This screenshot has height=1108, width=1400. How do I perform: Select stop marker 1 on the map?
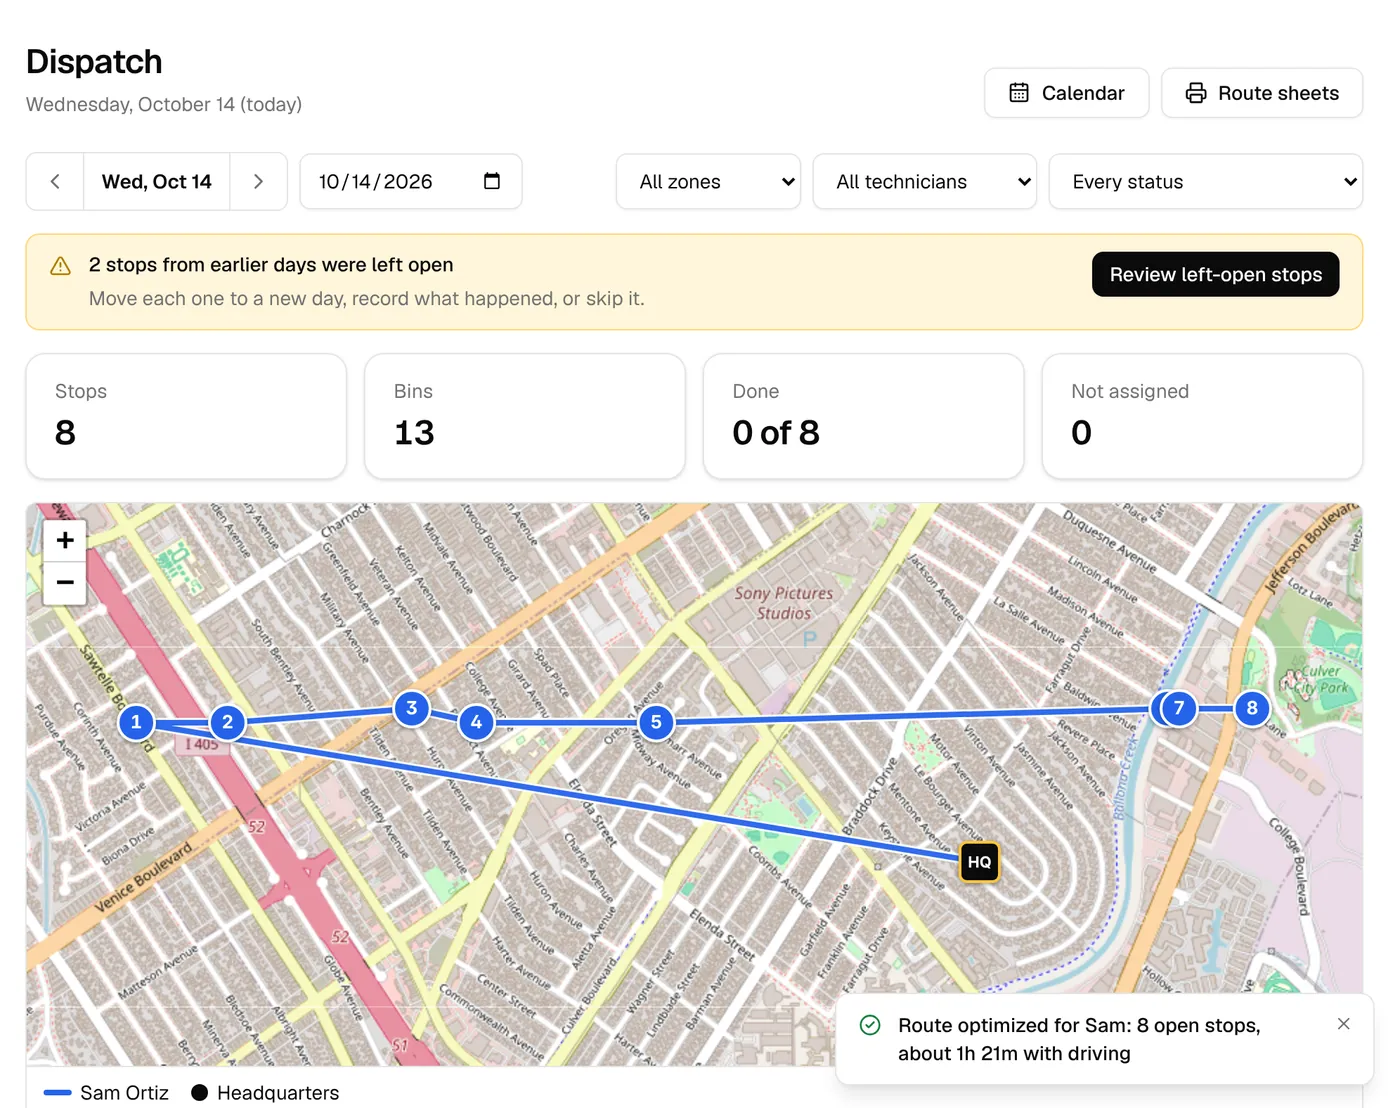pyautogui.click(x=136, y=722)
